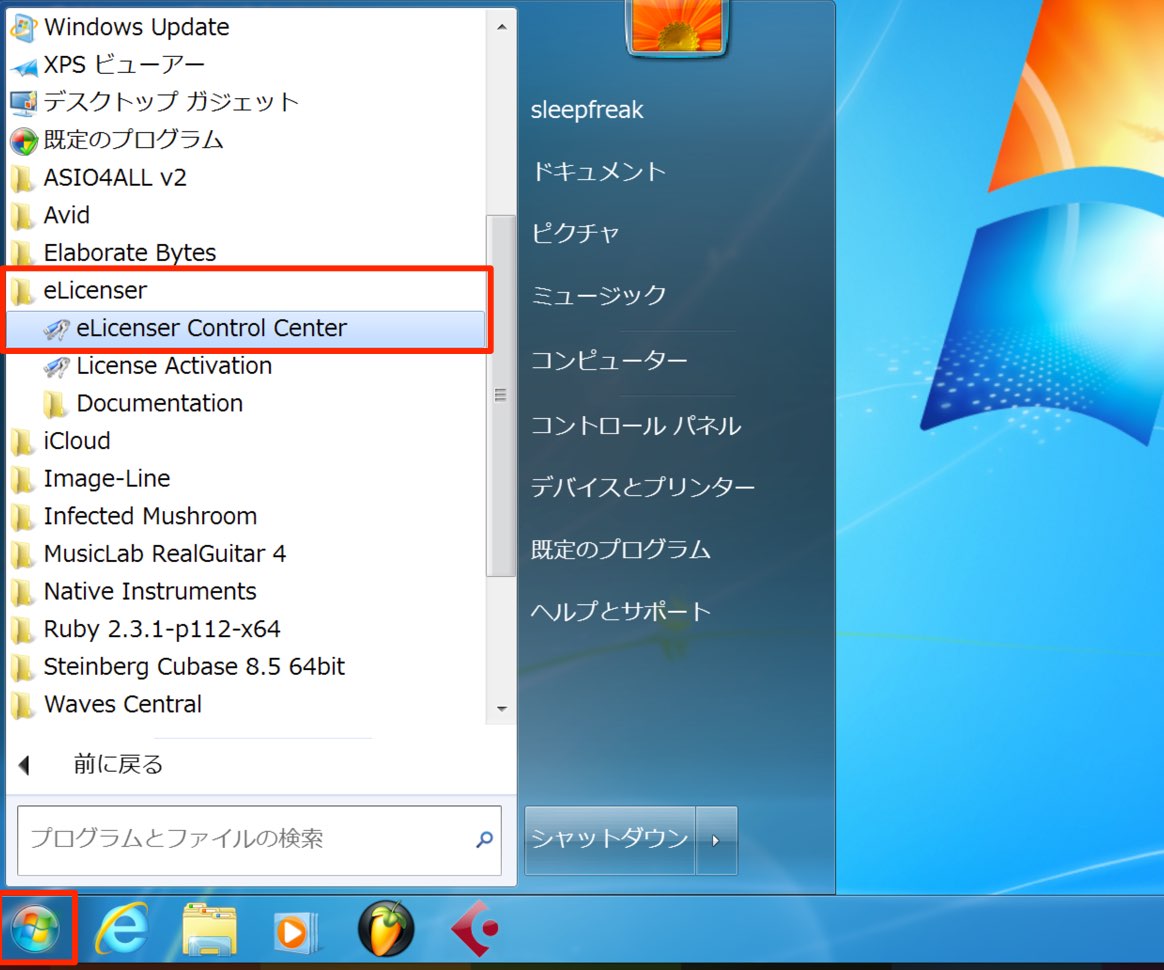Click the eLicenser Control Center key icon
Screen dimensions: 1164x970
tap(56, 329)
